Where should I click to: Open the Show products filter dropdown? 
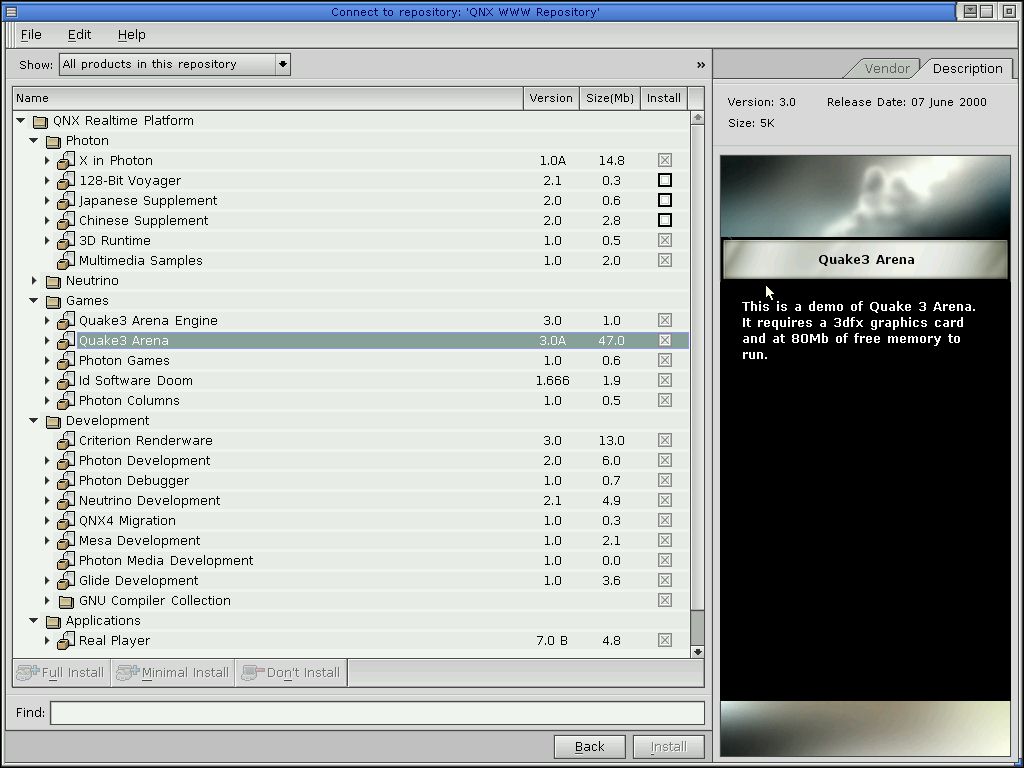283,64
